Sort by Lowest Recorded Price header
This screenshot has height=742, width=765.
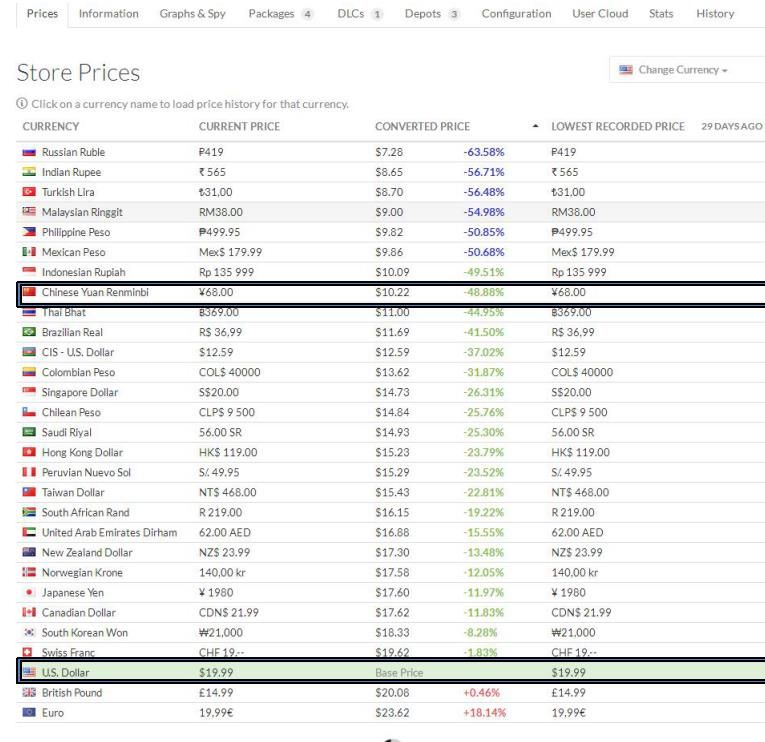[617, 127]
